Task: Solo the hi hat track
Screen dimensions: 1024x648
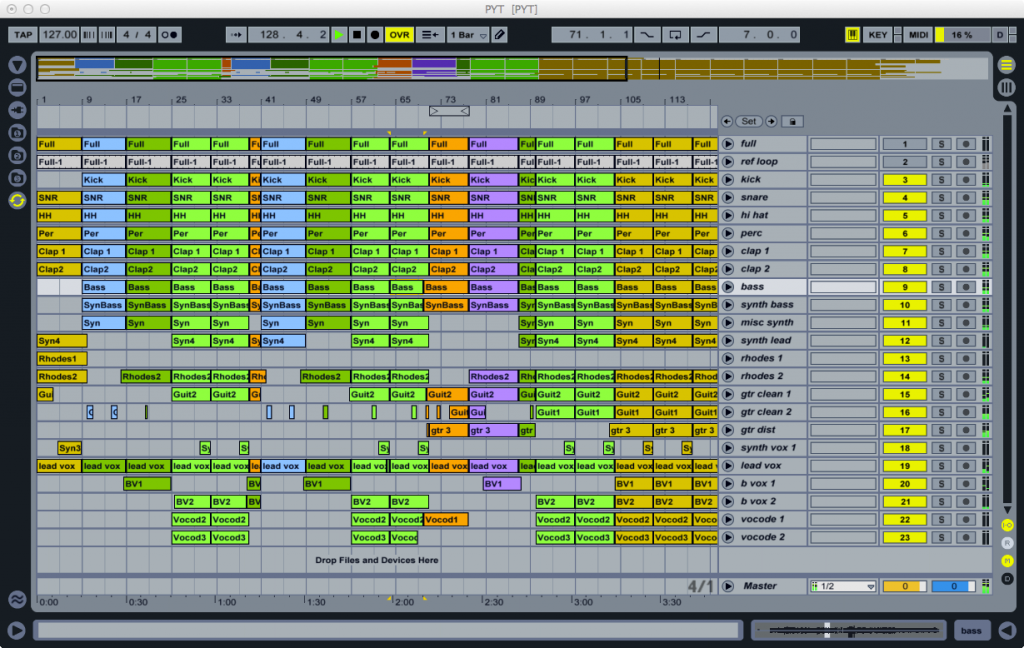Action: point(941,216)
